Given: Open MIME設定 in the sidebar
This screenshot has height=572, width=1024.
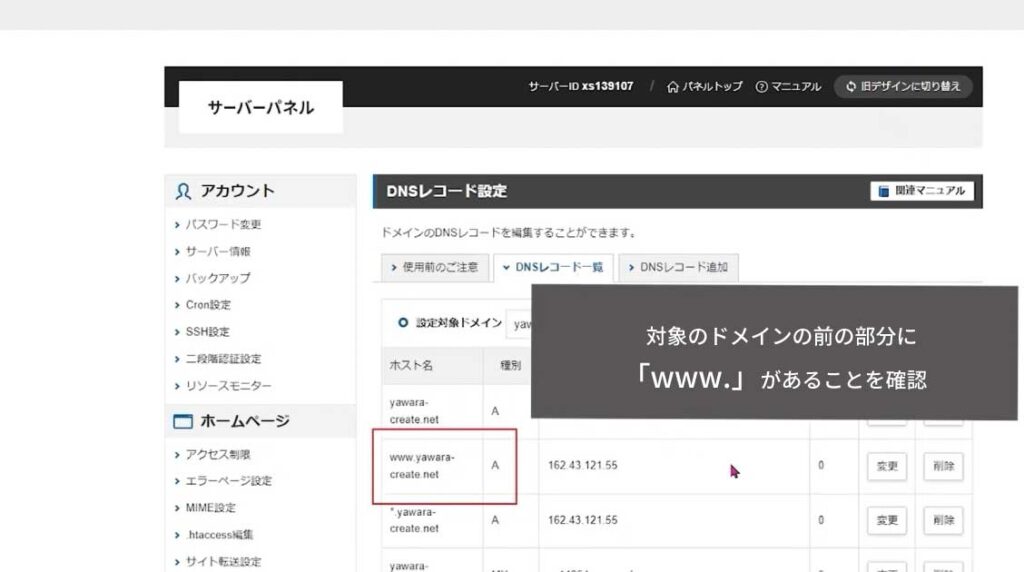Looking at the screenshot, I should [x=210, y=507].
